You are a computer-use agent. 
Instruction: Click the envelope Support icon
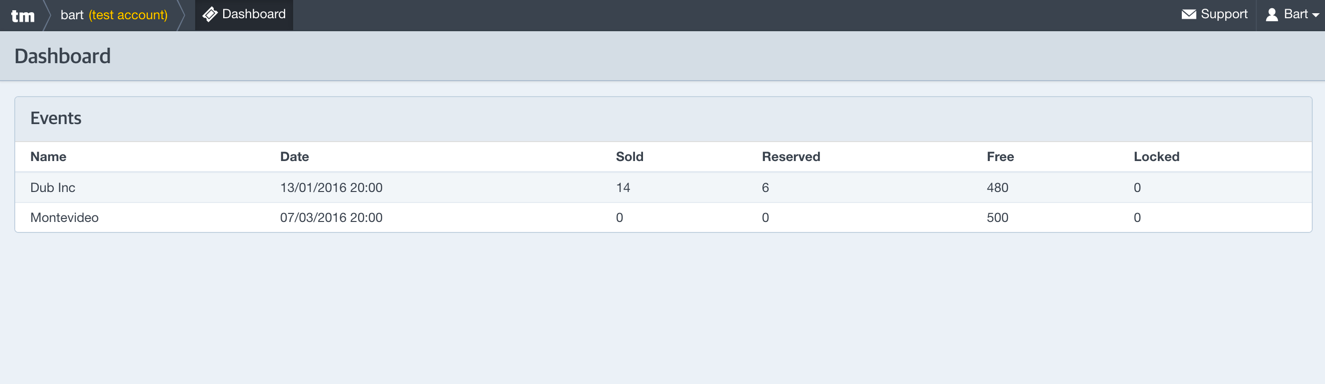click(1189, 14)
